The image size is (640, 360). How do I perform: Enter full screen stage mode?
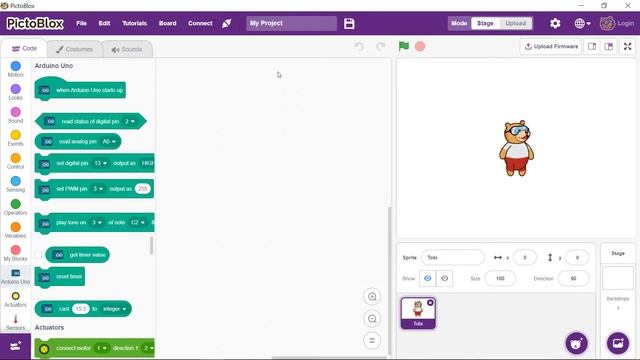click(x=628, y=47)
